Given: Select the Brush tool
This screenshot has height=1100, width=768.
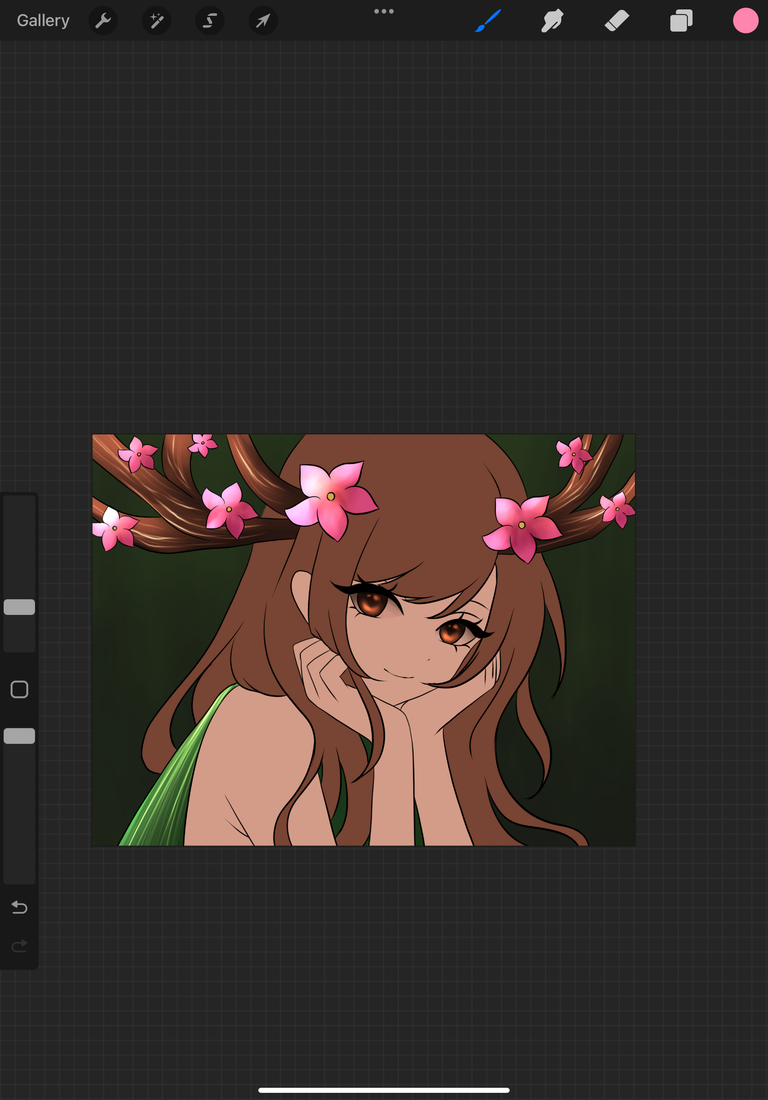Looking at the screenshot, I should (x=488, y=20).
